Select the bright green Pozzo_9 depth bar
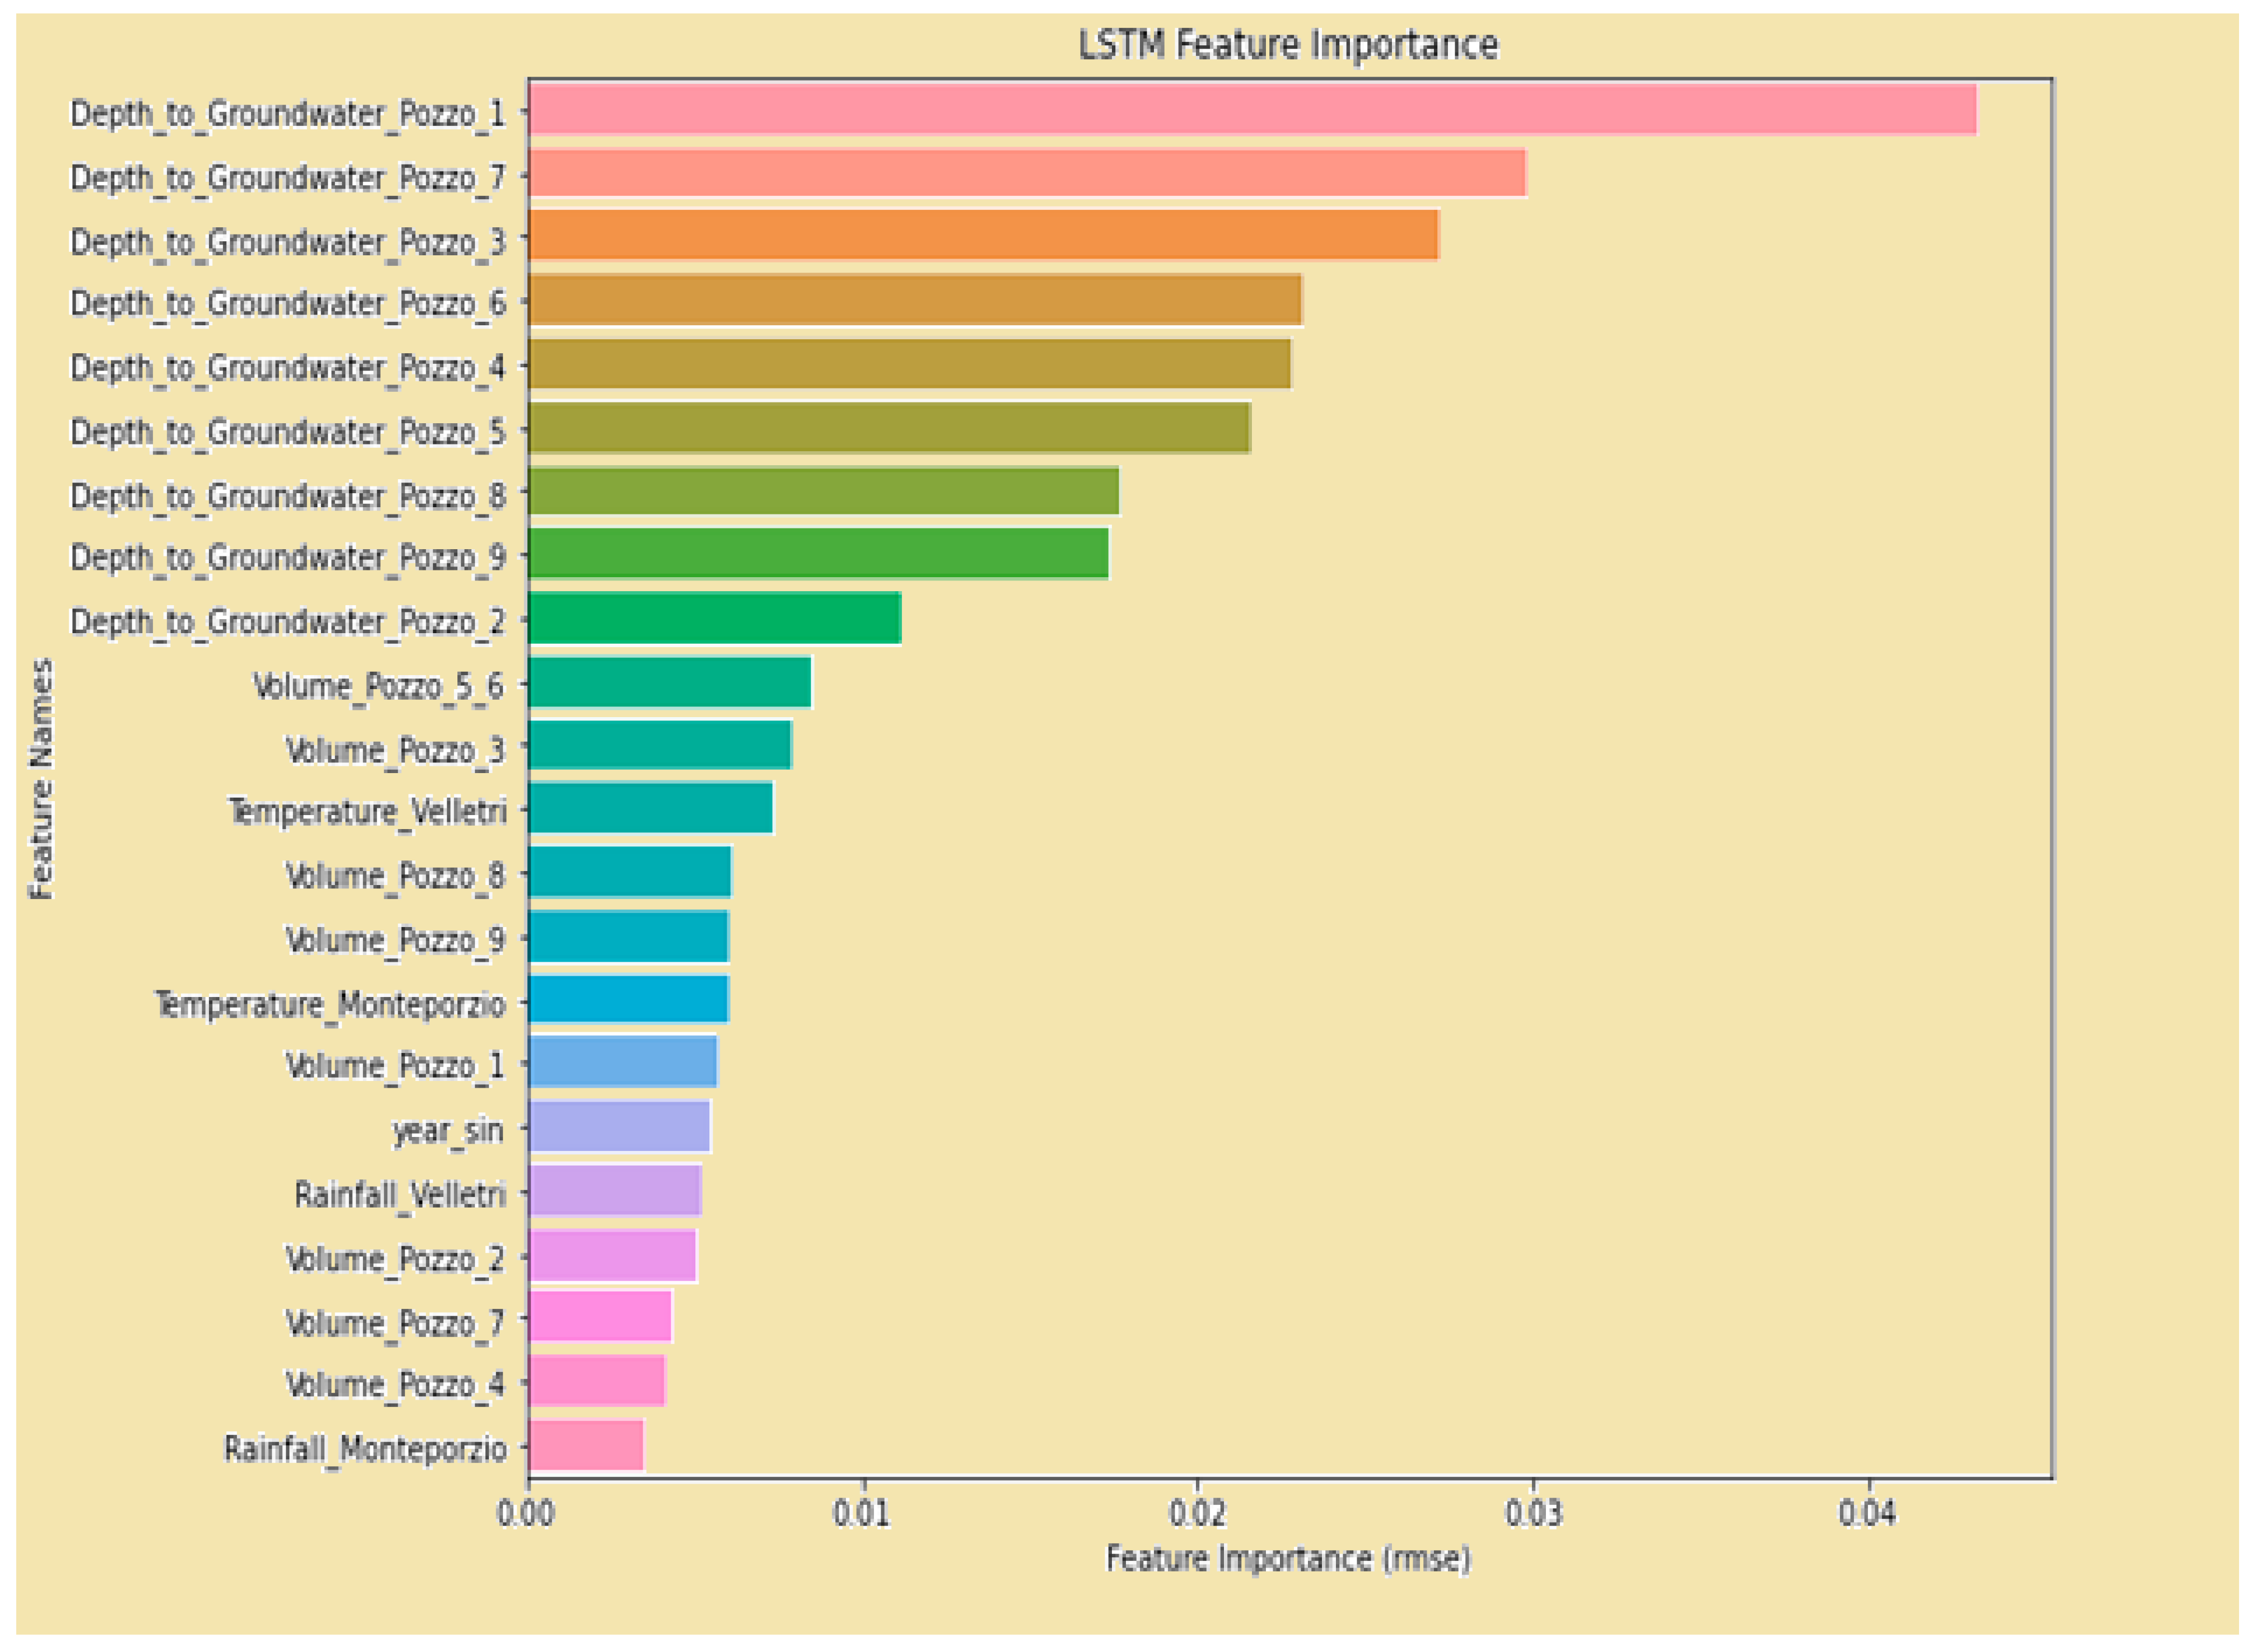The height and width of the screenshot is (1652, 2262). pyautogui.click(x=818, y=554)
